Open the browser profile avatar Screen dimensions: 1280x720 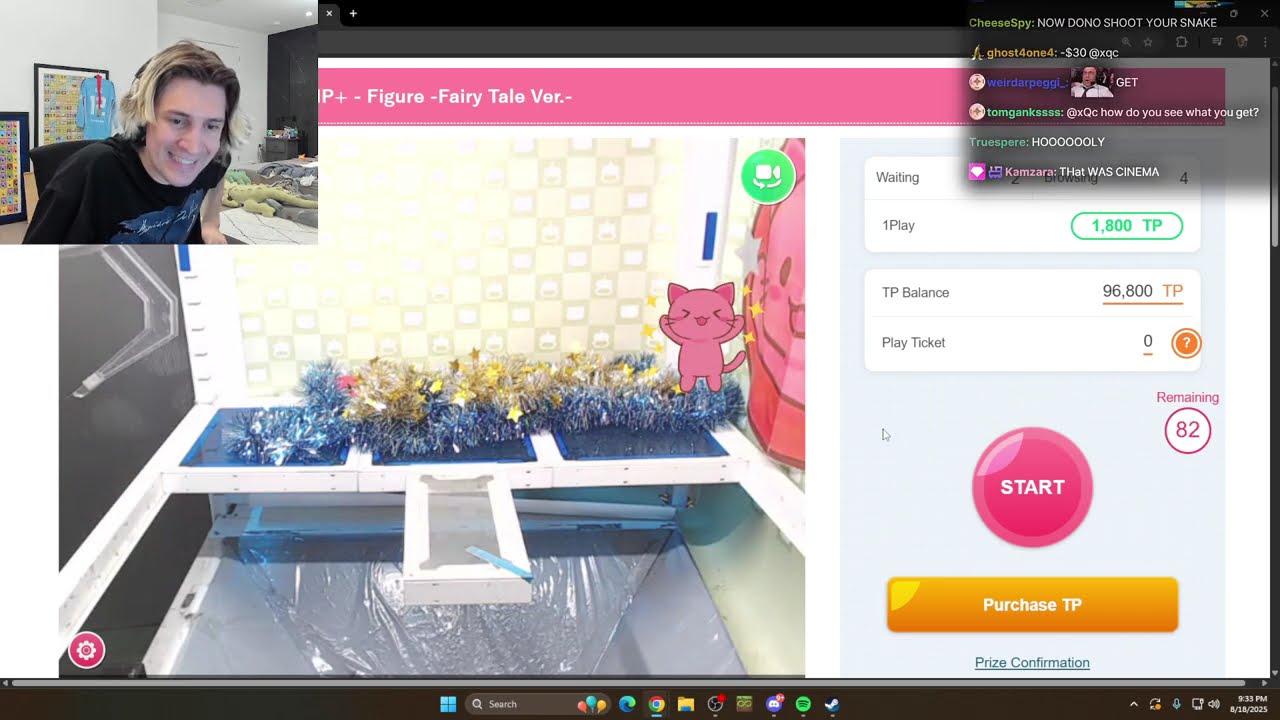[1242, 42]
